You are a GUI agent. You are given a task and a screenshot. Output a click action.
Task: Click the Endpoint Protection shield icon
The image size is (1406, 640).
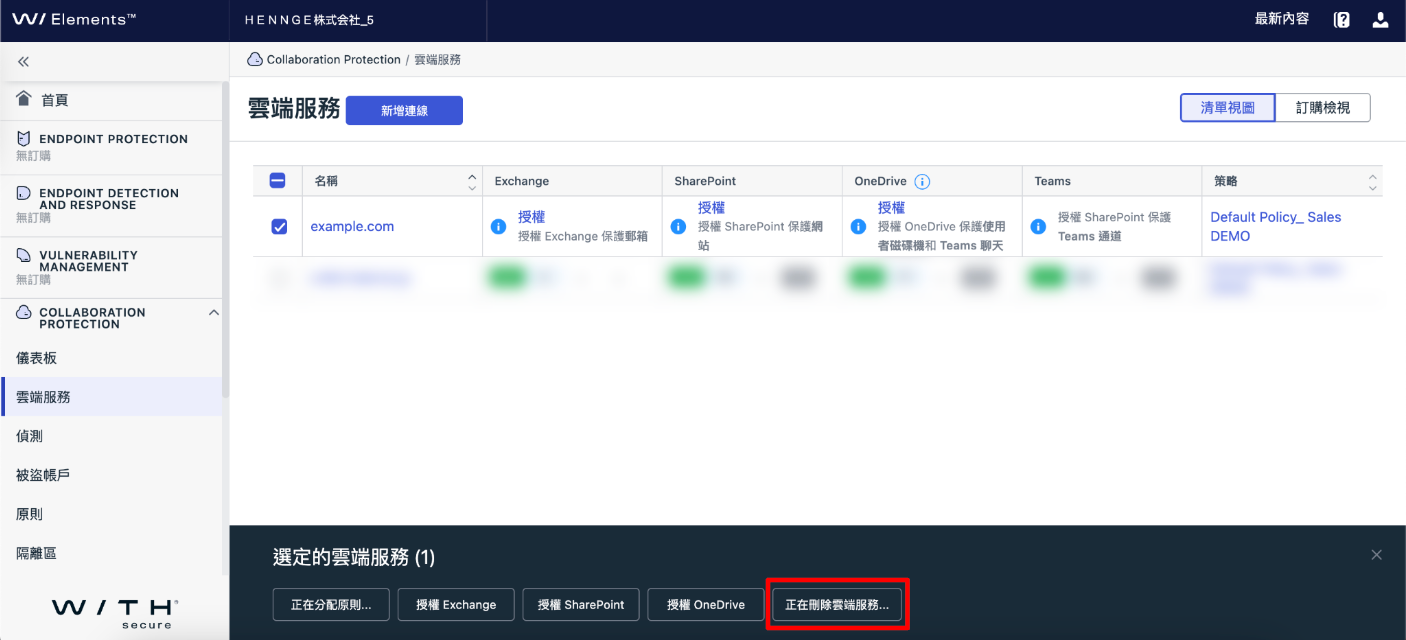coord(24,139)
